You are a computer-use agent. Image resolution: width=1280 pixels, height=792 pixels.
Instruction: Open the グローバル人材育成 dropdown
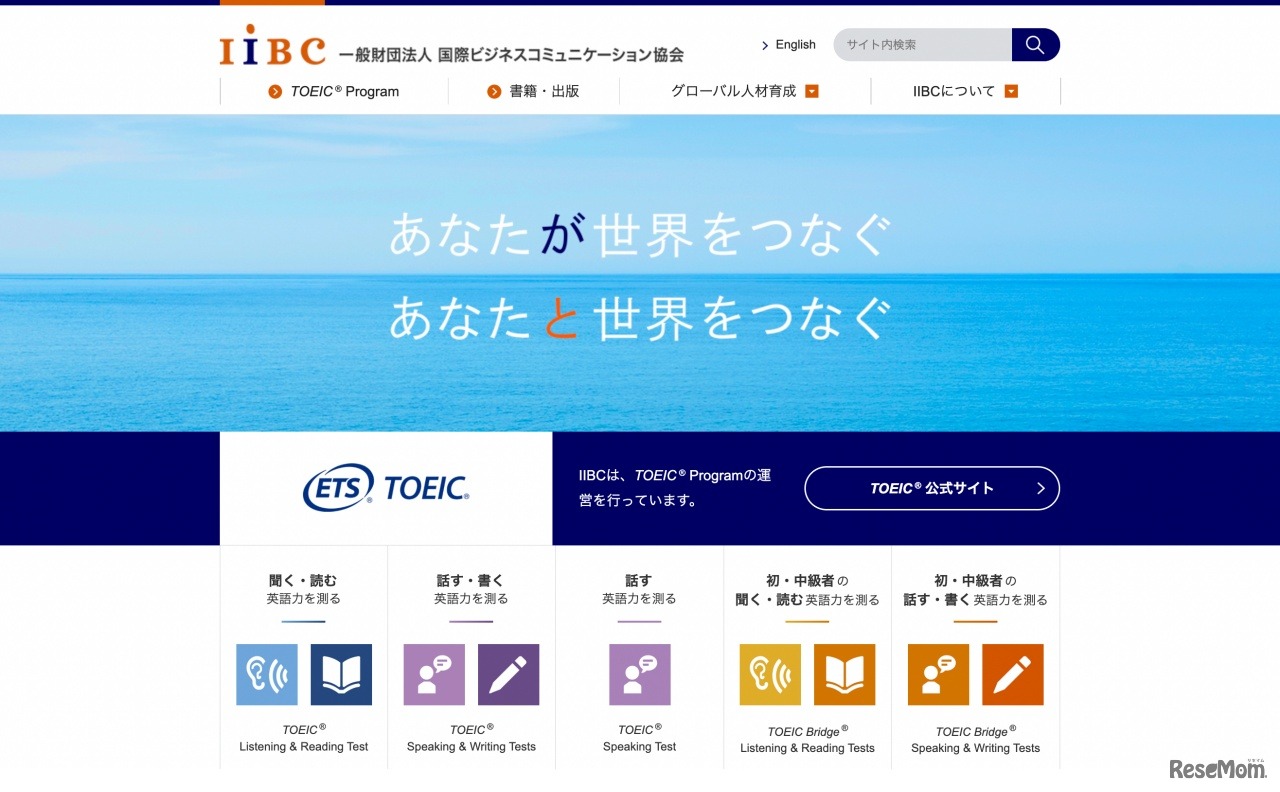point(742,90)
